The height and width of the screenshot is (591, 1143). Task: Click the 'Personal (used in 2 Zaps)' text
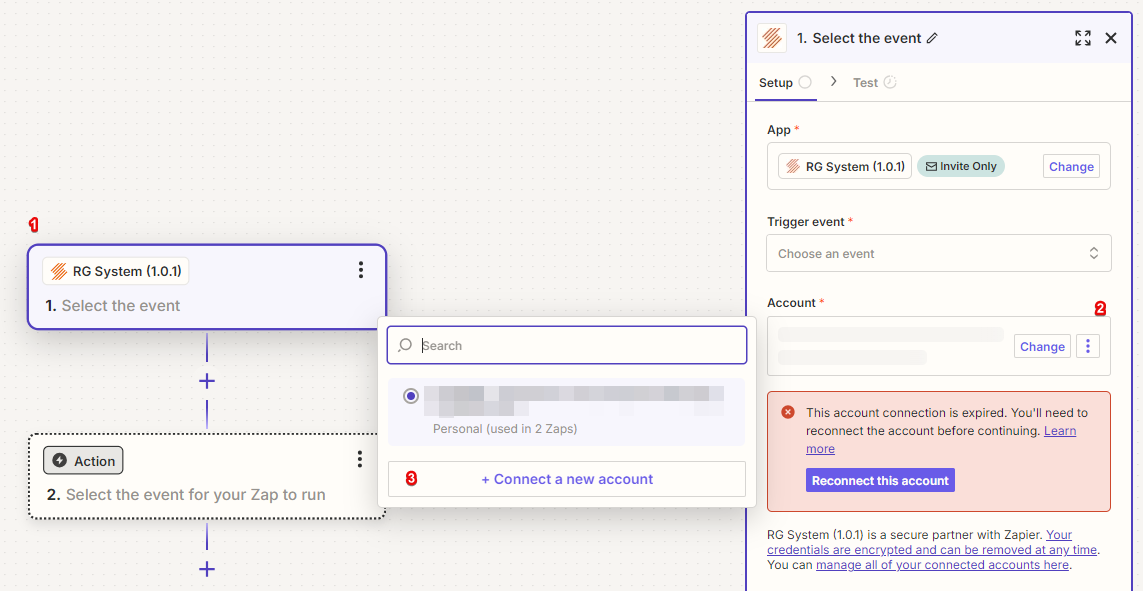pyautogui.click(x=504, y=428)
